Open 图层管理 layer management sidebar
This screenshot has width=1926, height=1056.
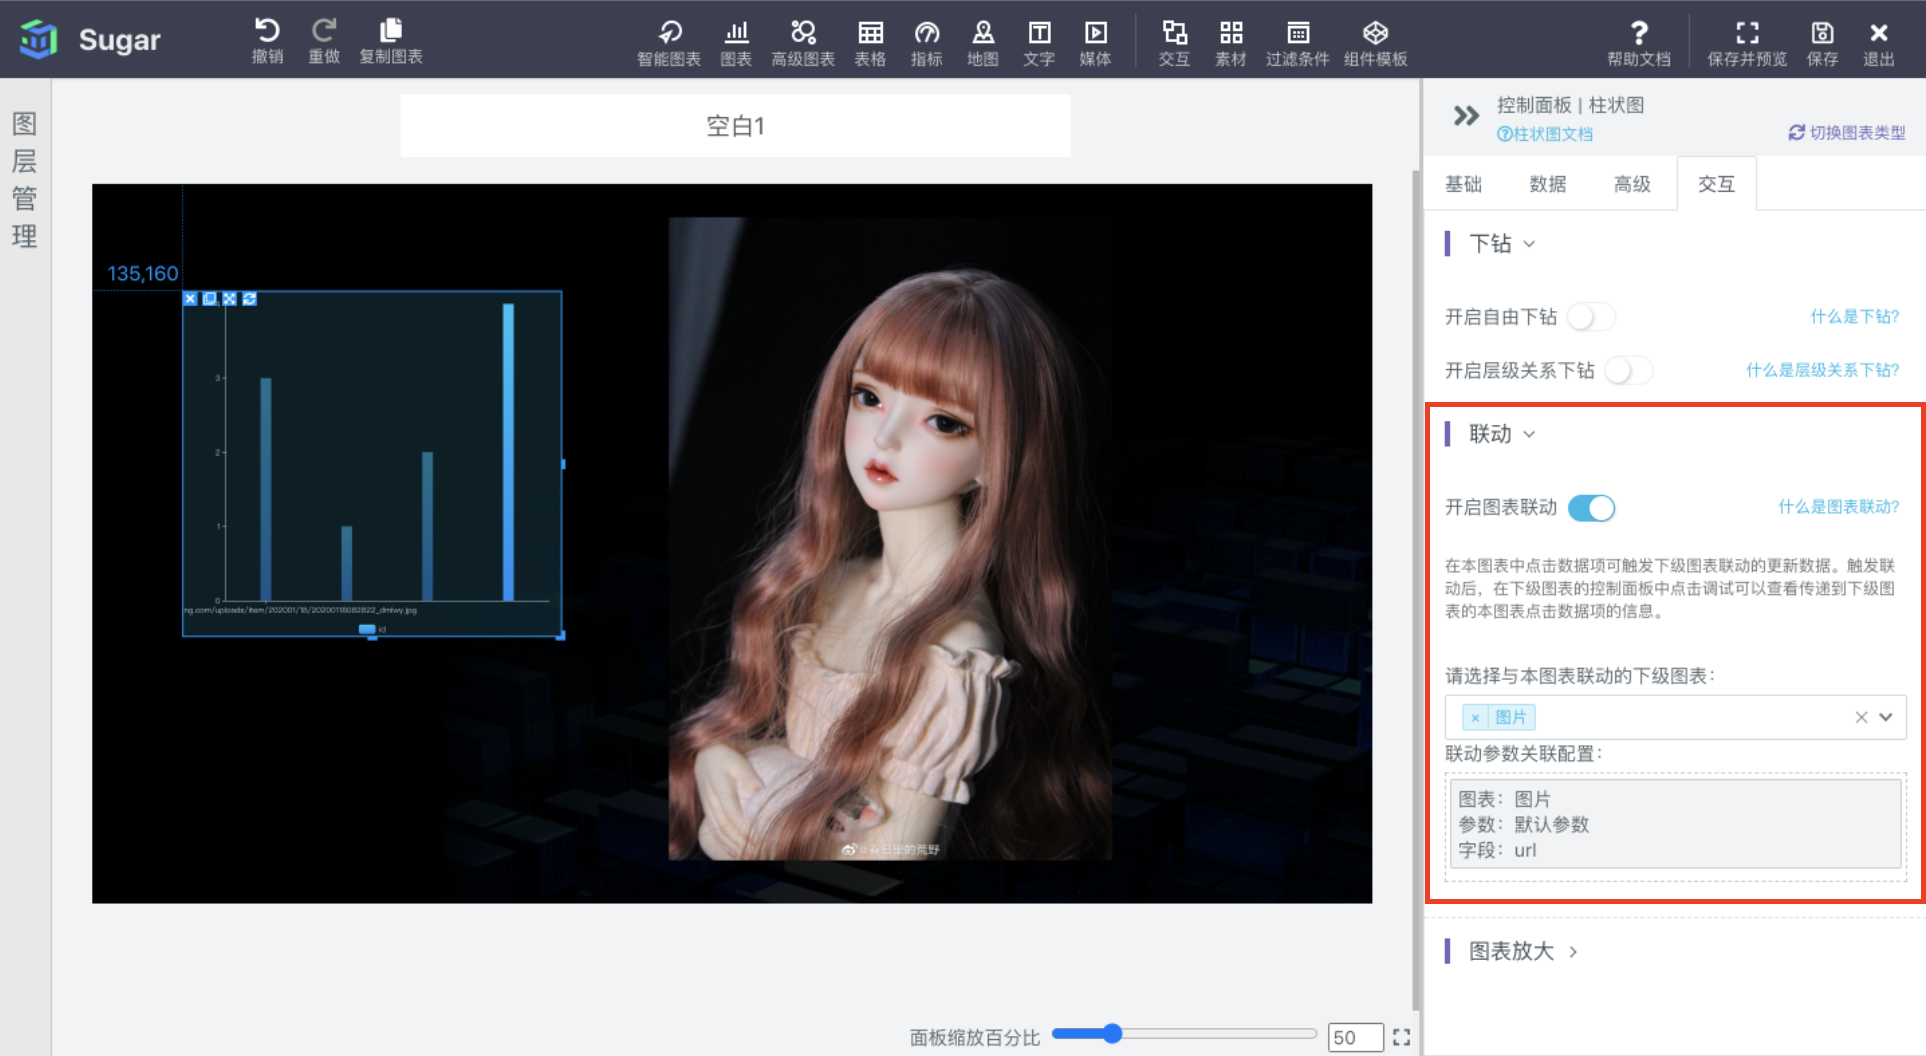pos(24,180)
